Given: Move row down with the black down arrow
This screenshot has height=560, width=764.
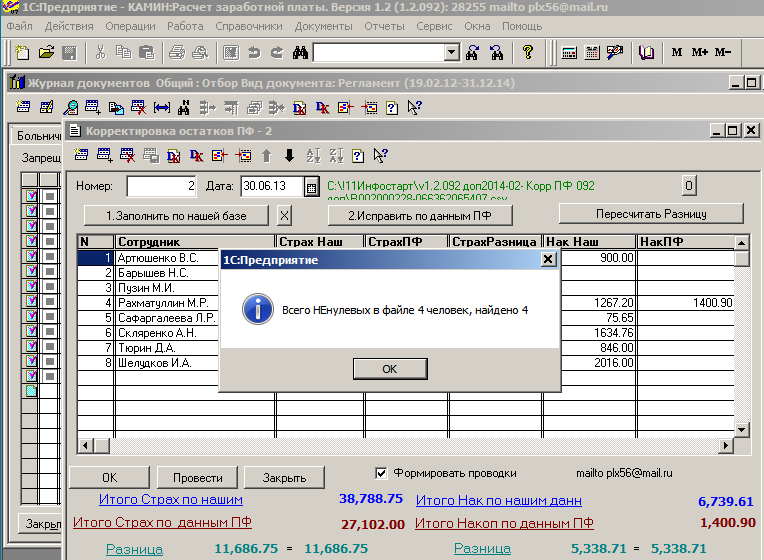Looking at the screenshot, I should coord(289,155).
